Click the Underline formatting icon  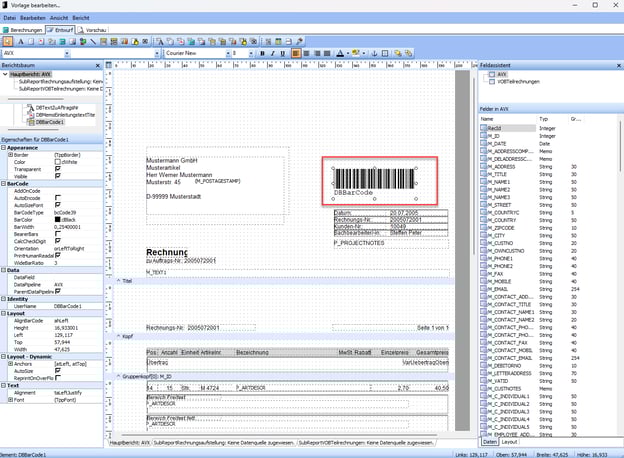pos(285,53)
